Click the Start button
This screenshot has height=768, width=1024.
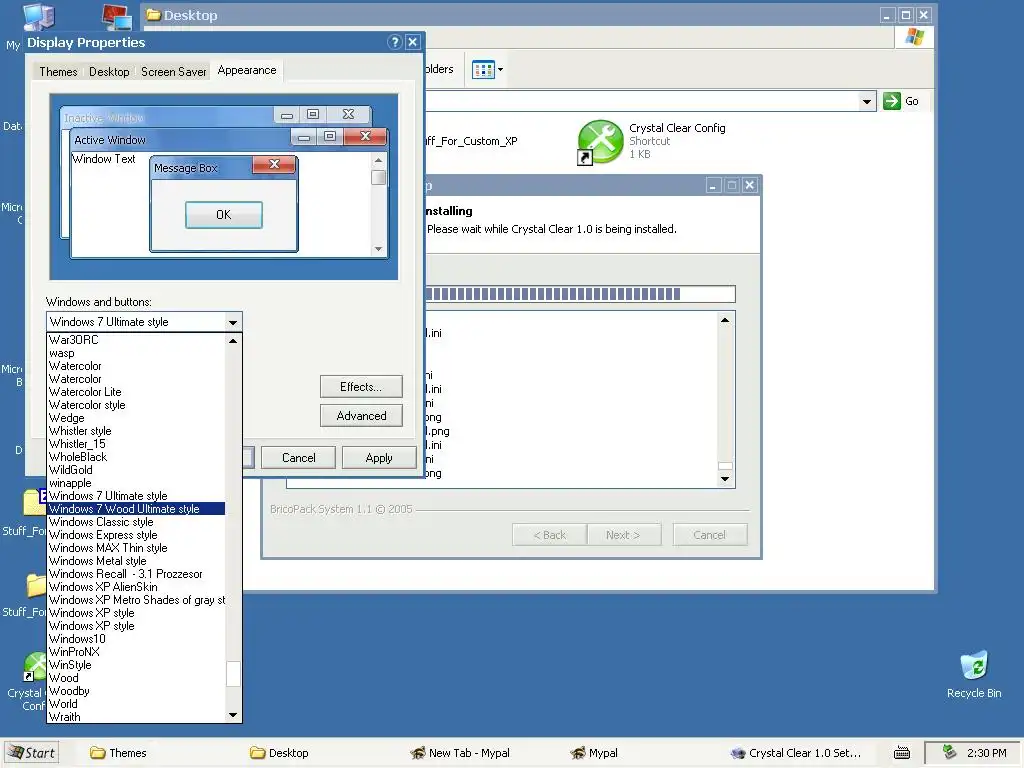click(31, 753)
